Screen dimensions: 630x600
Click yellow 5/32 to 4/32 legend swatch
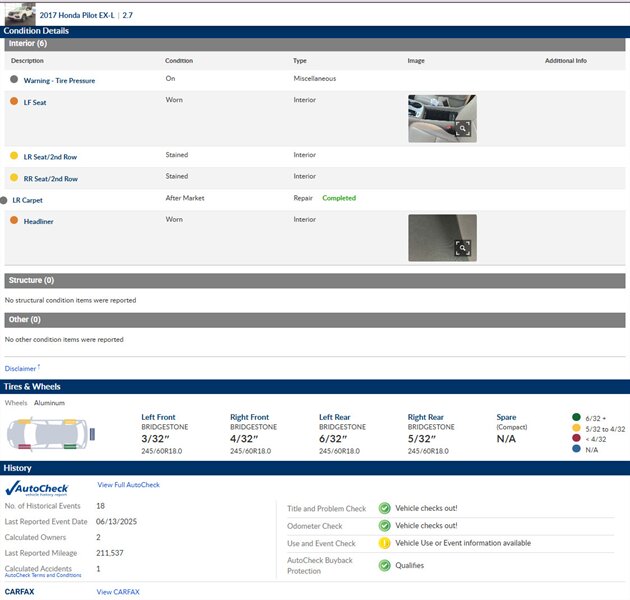[576, 428]
